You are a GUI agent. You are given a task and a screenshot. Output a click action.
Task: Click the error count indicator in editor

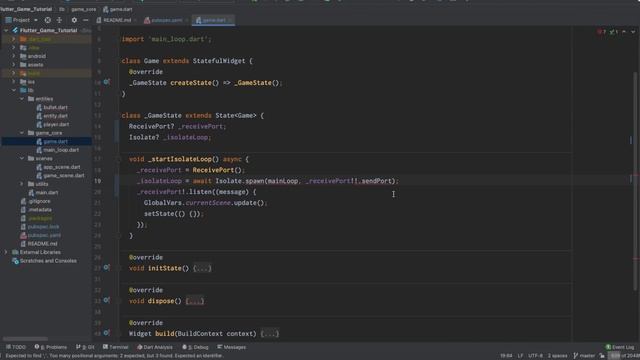click(601, 32)
